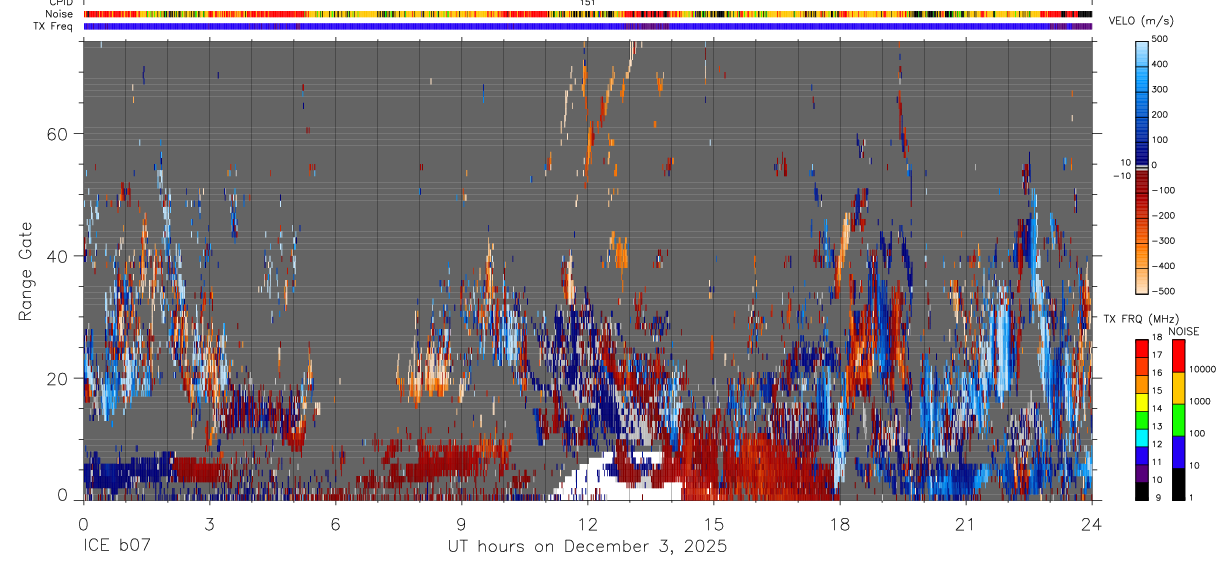Click the -300 tick on velocity scale
The width and height of the screenshot is (1228, 567).
click(x=1166, y=241)
